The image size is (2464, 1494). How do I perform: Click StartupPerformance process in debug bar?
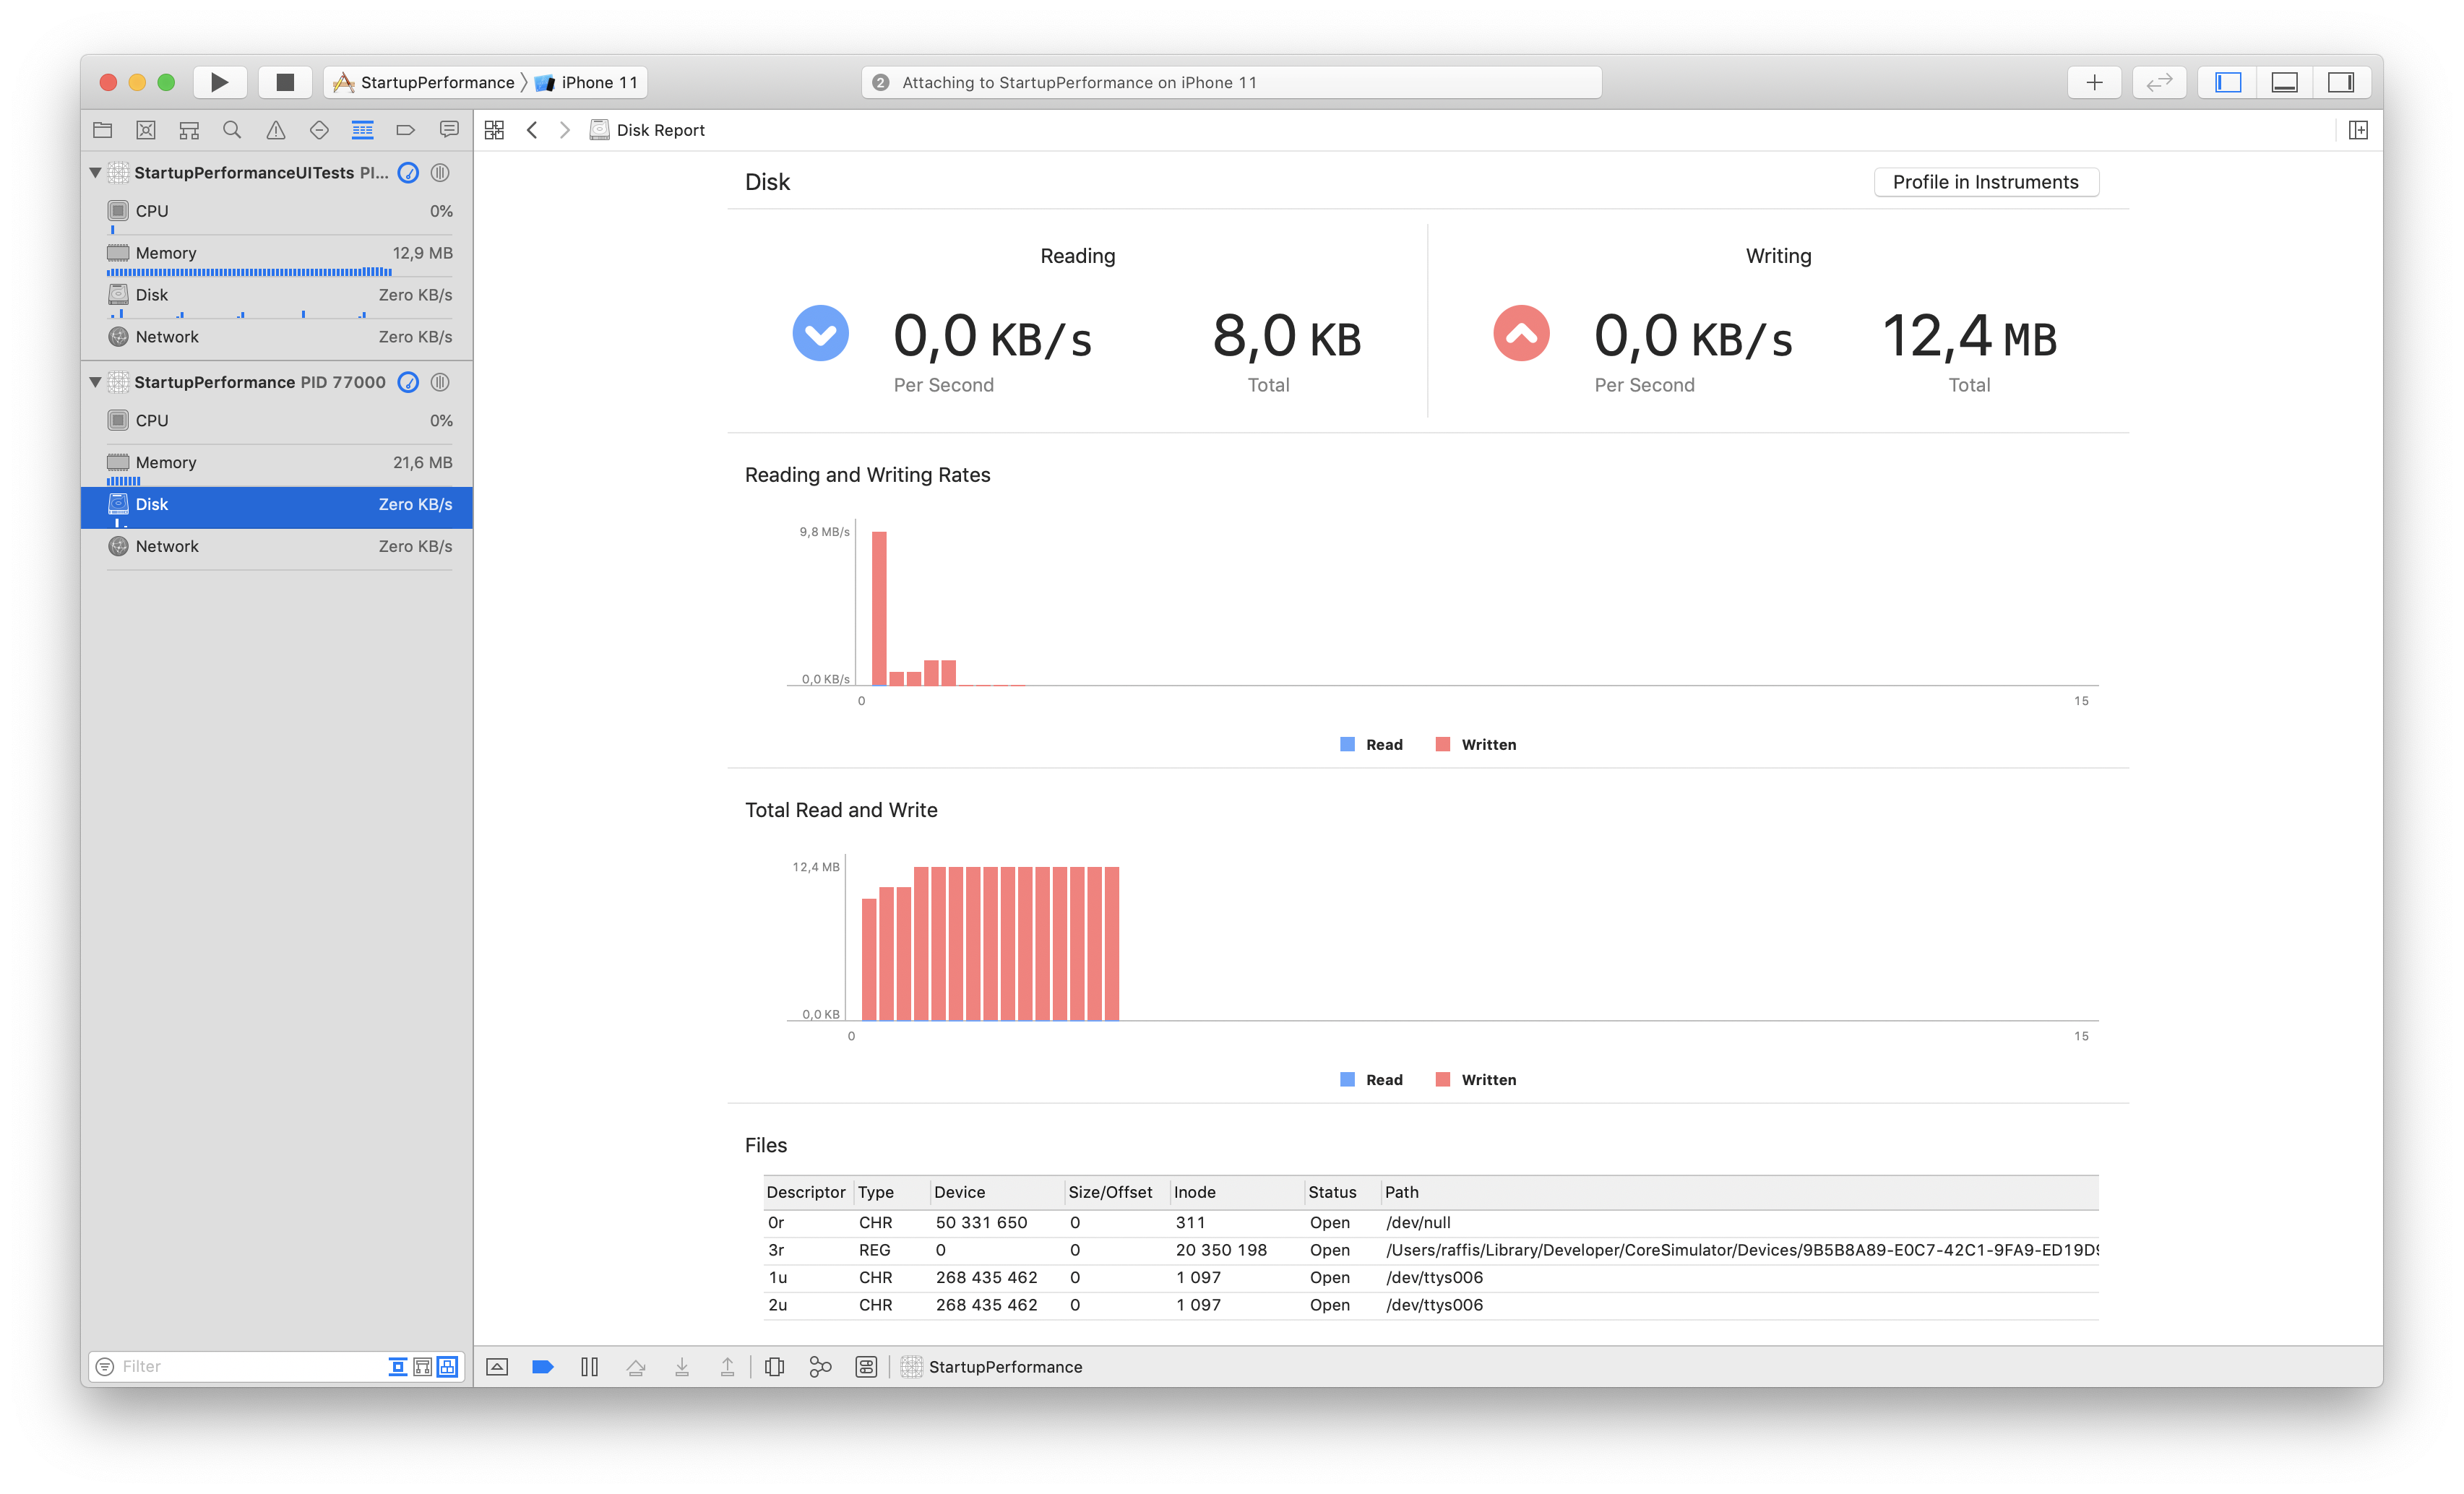point(992,1367)
